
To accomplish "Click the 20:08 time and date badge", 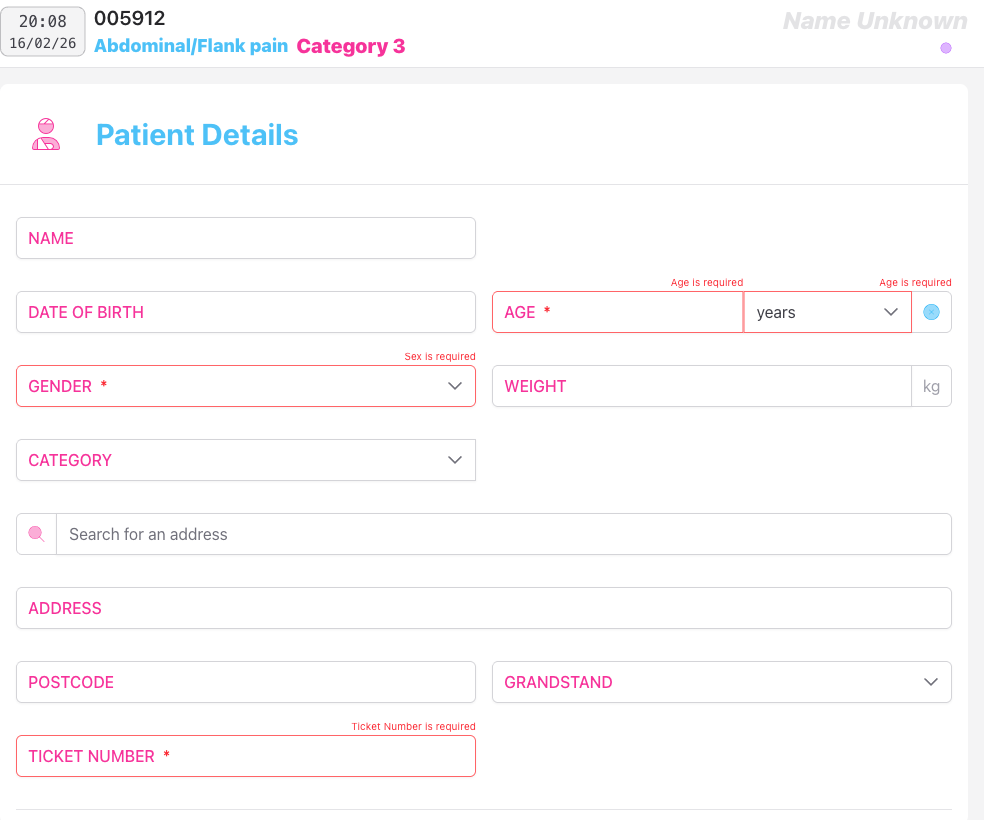I will (x=42, y=30).
